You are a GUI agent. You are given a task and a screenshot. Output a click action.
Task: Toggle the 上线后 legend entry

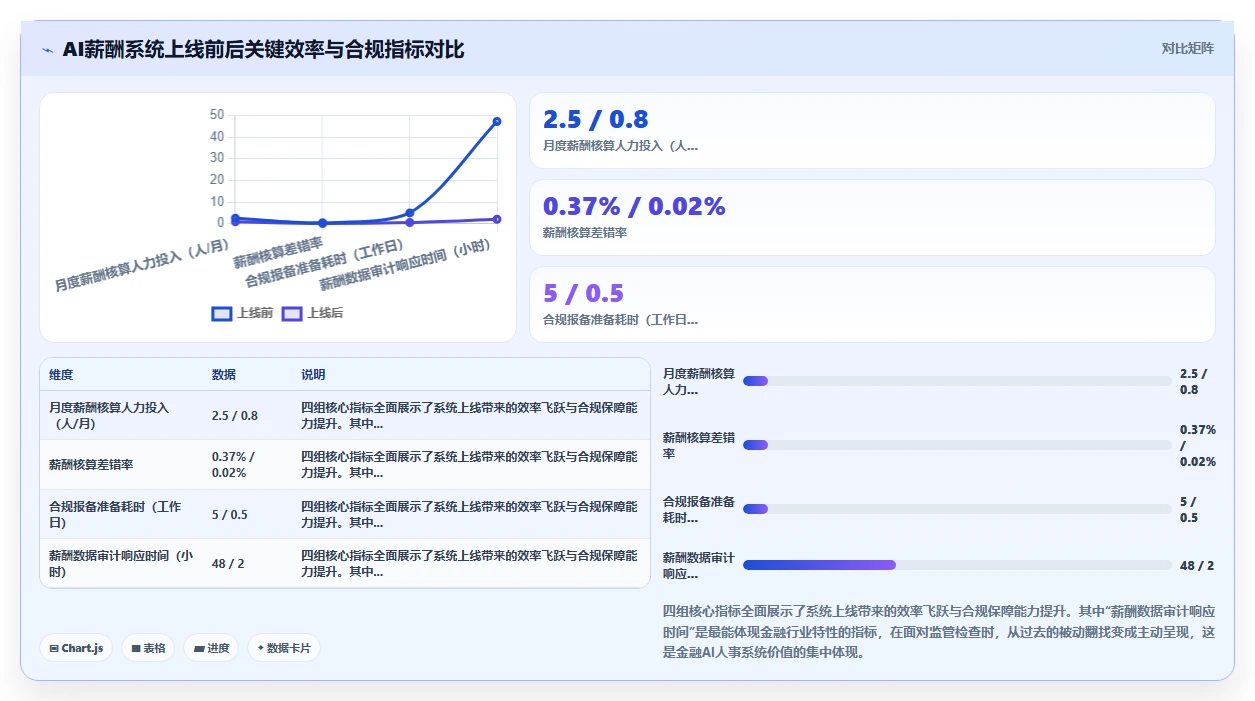[x=312, y=313]
